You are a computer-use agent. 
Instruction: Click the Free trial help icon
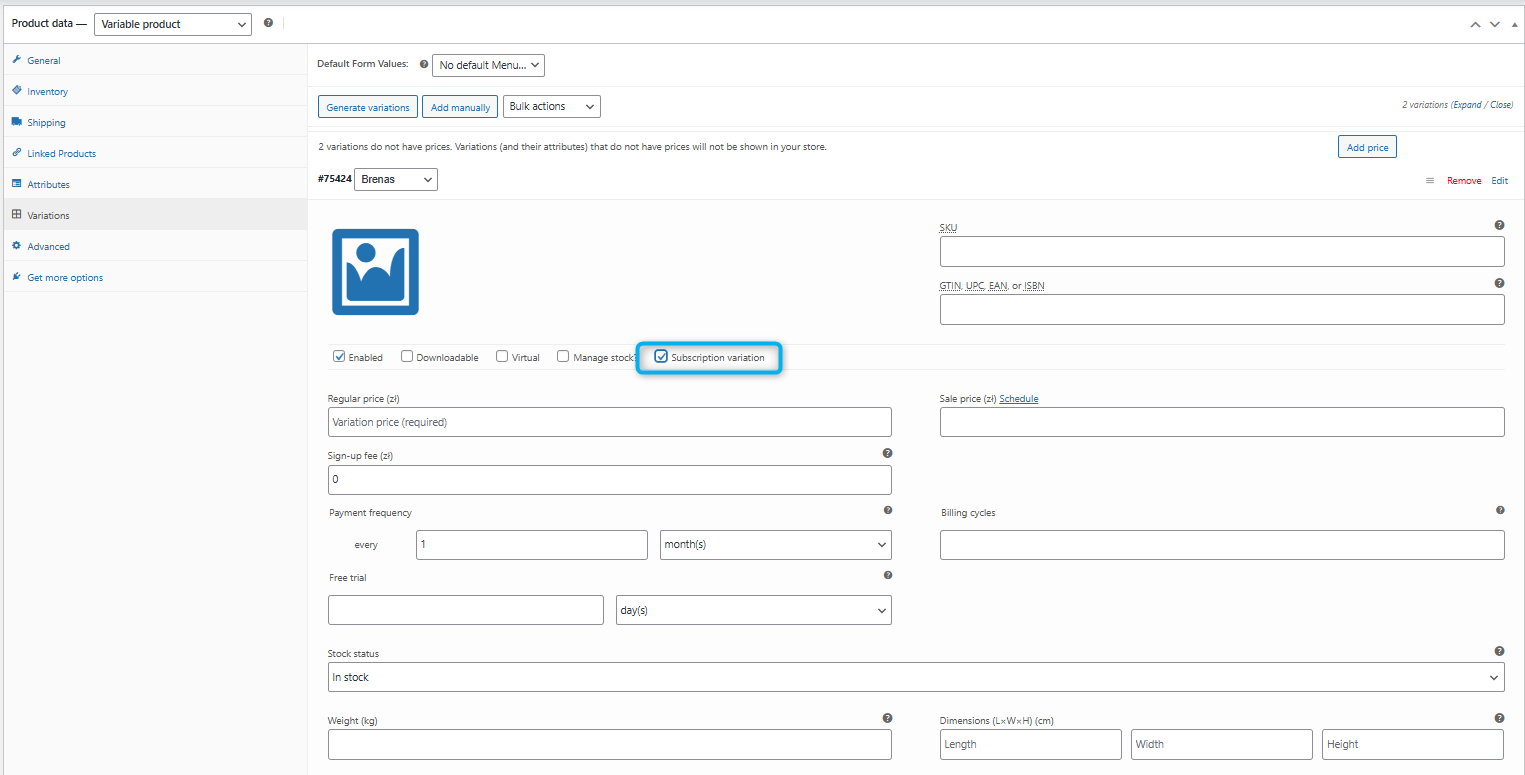click(x=887, y=575)
